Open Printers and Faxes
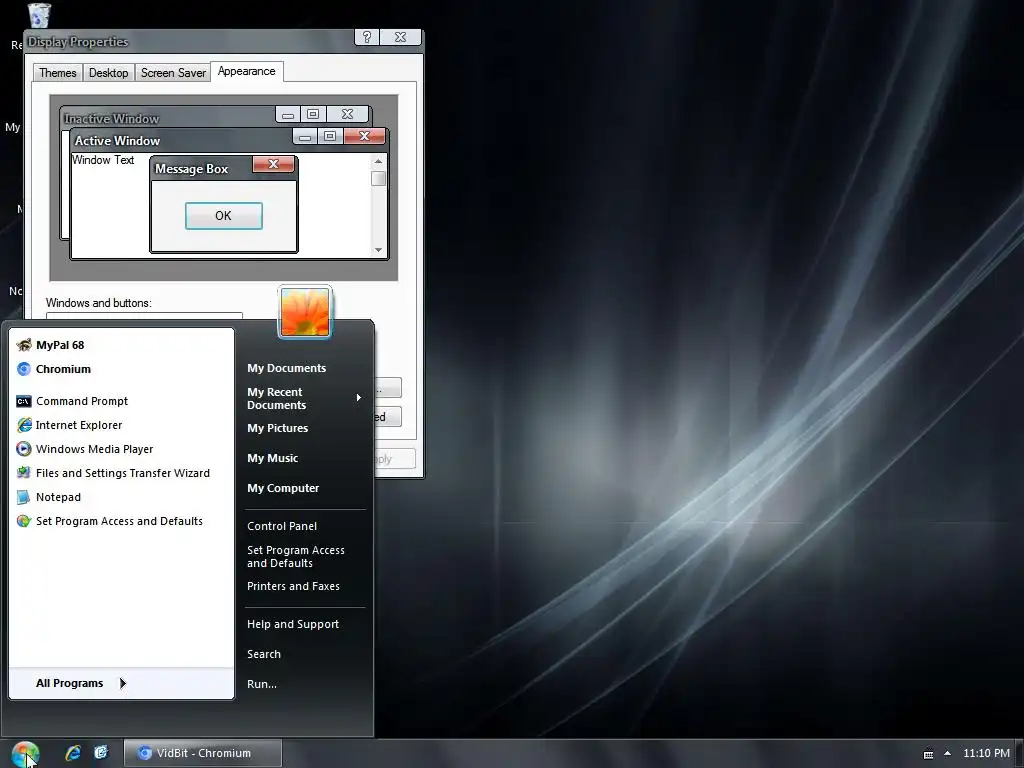The width and height of the screenshot is (1024, 768). click(293, 586)
